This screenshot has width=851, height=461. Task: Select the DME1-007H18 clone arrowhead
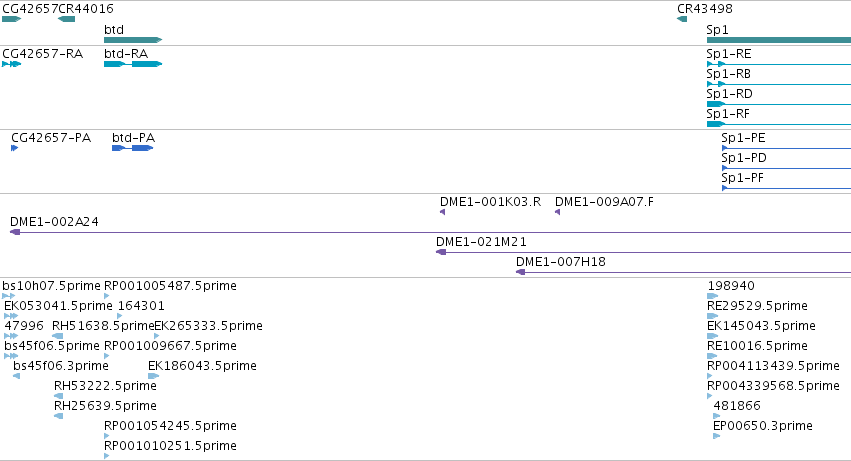coord(520,272)
